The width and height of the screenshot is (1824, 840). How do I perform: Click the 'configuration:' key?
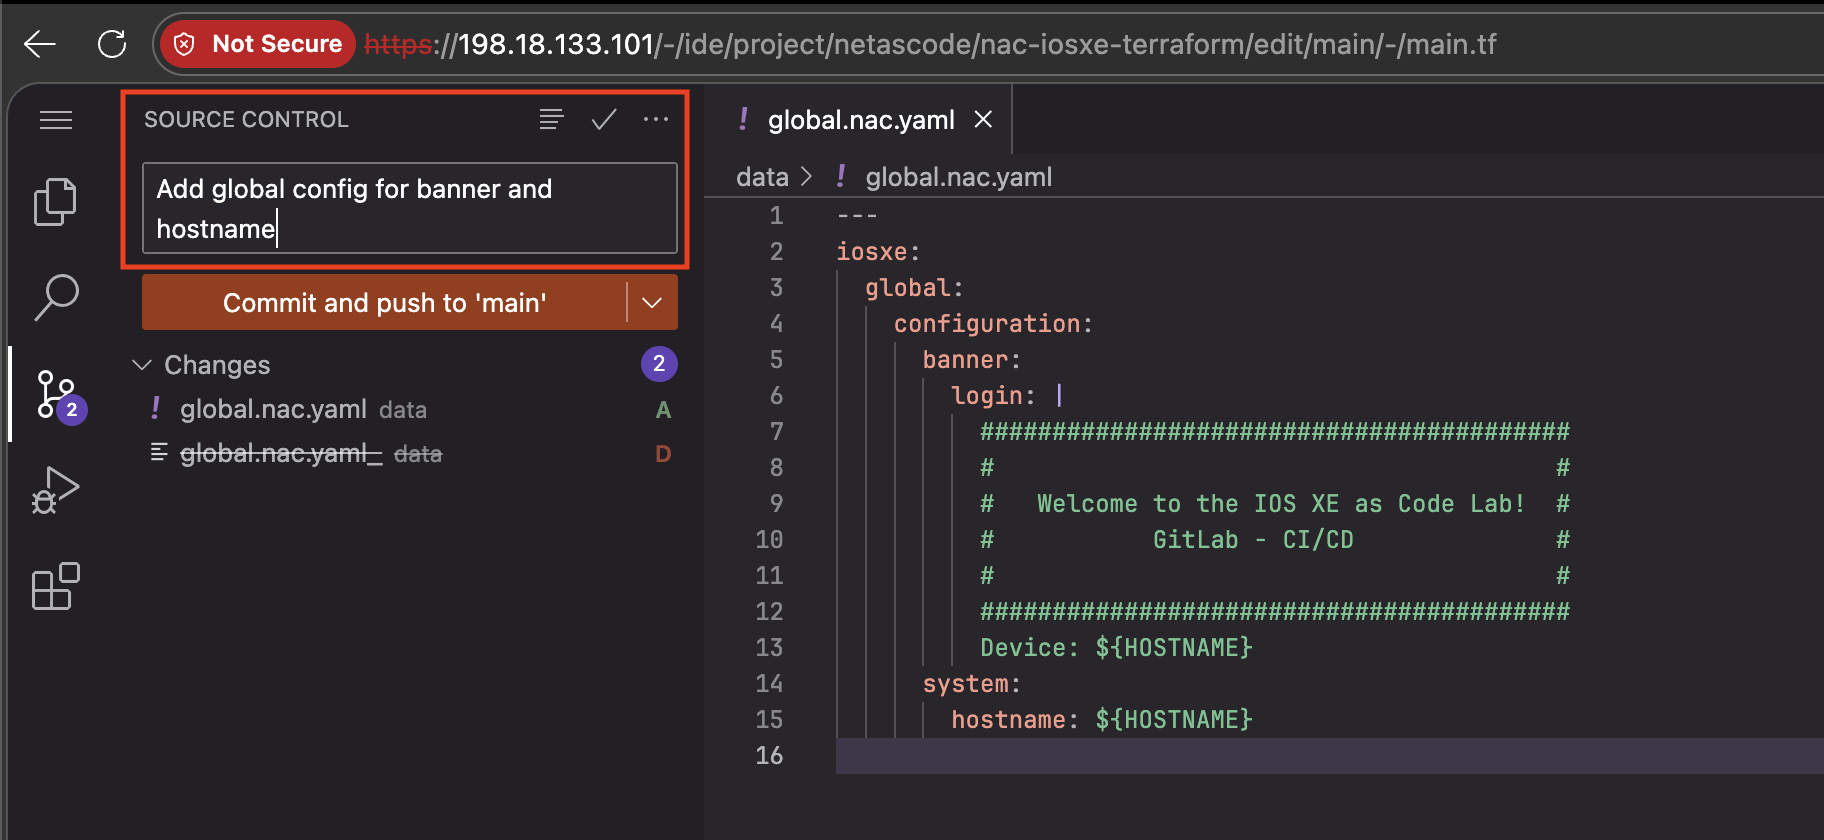point(993,324)
